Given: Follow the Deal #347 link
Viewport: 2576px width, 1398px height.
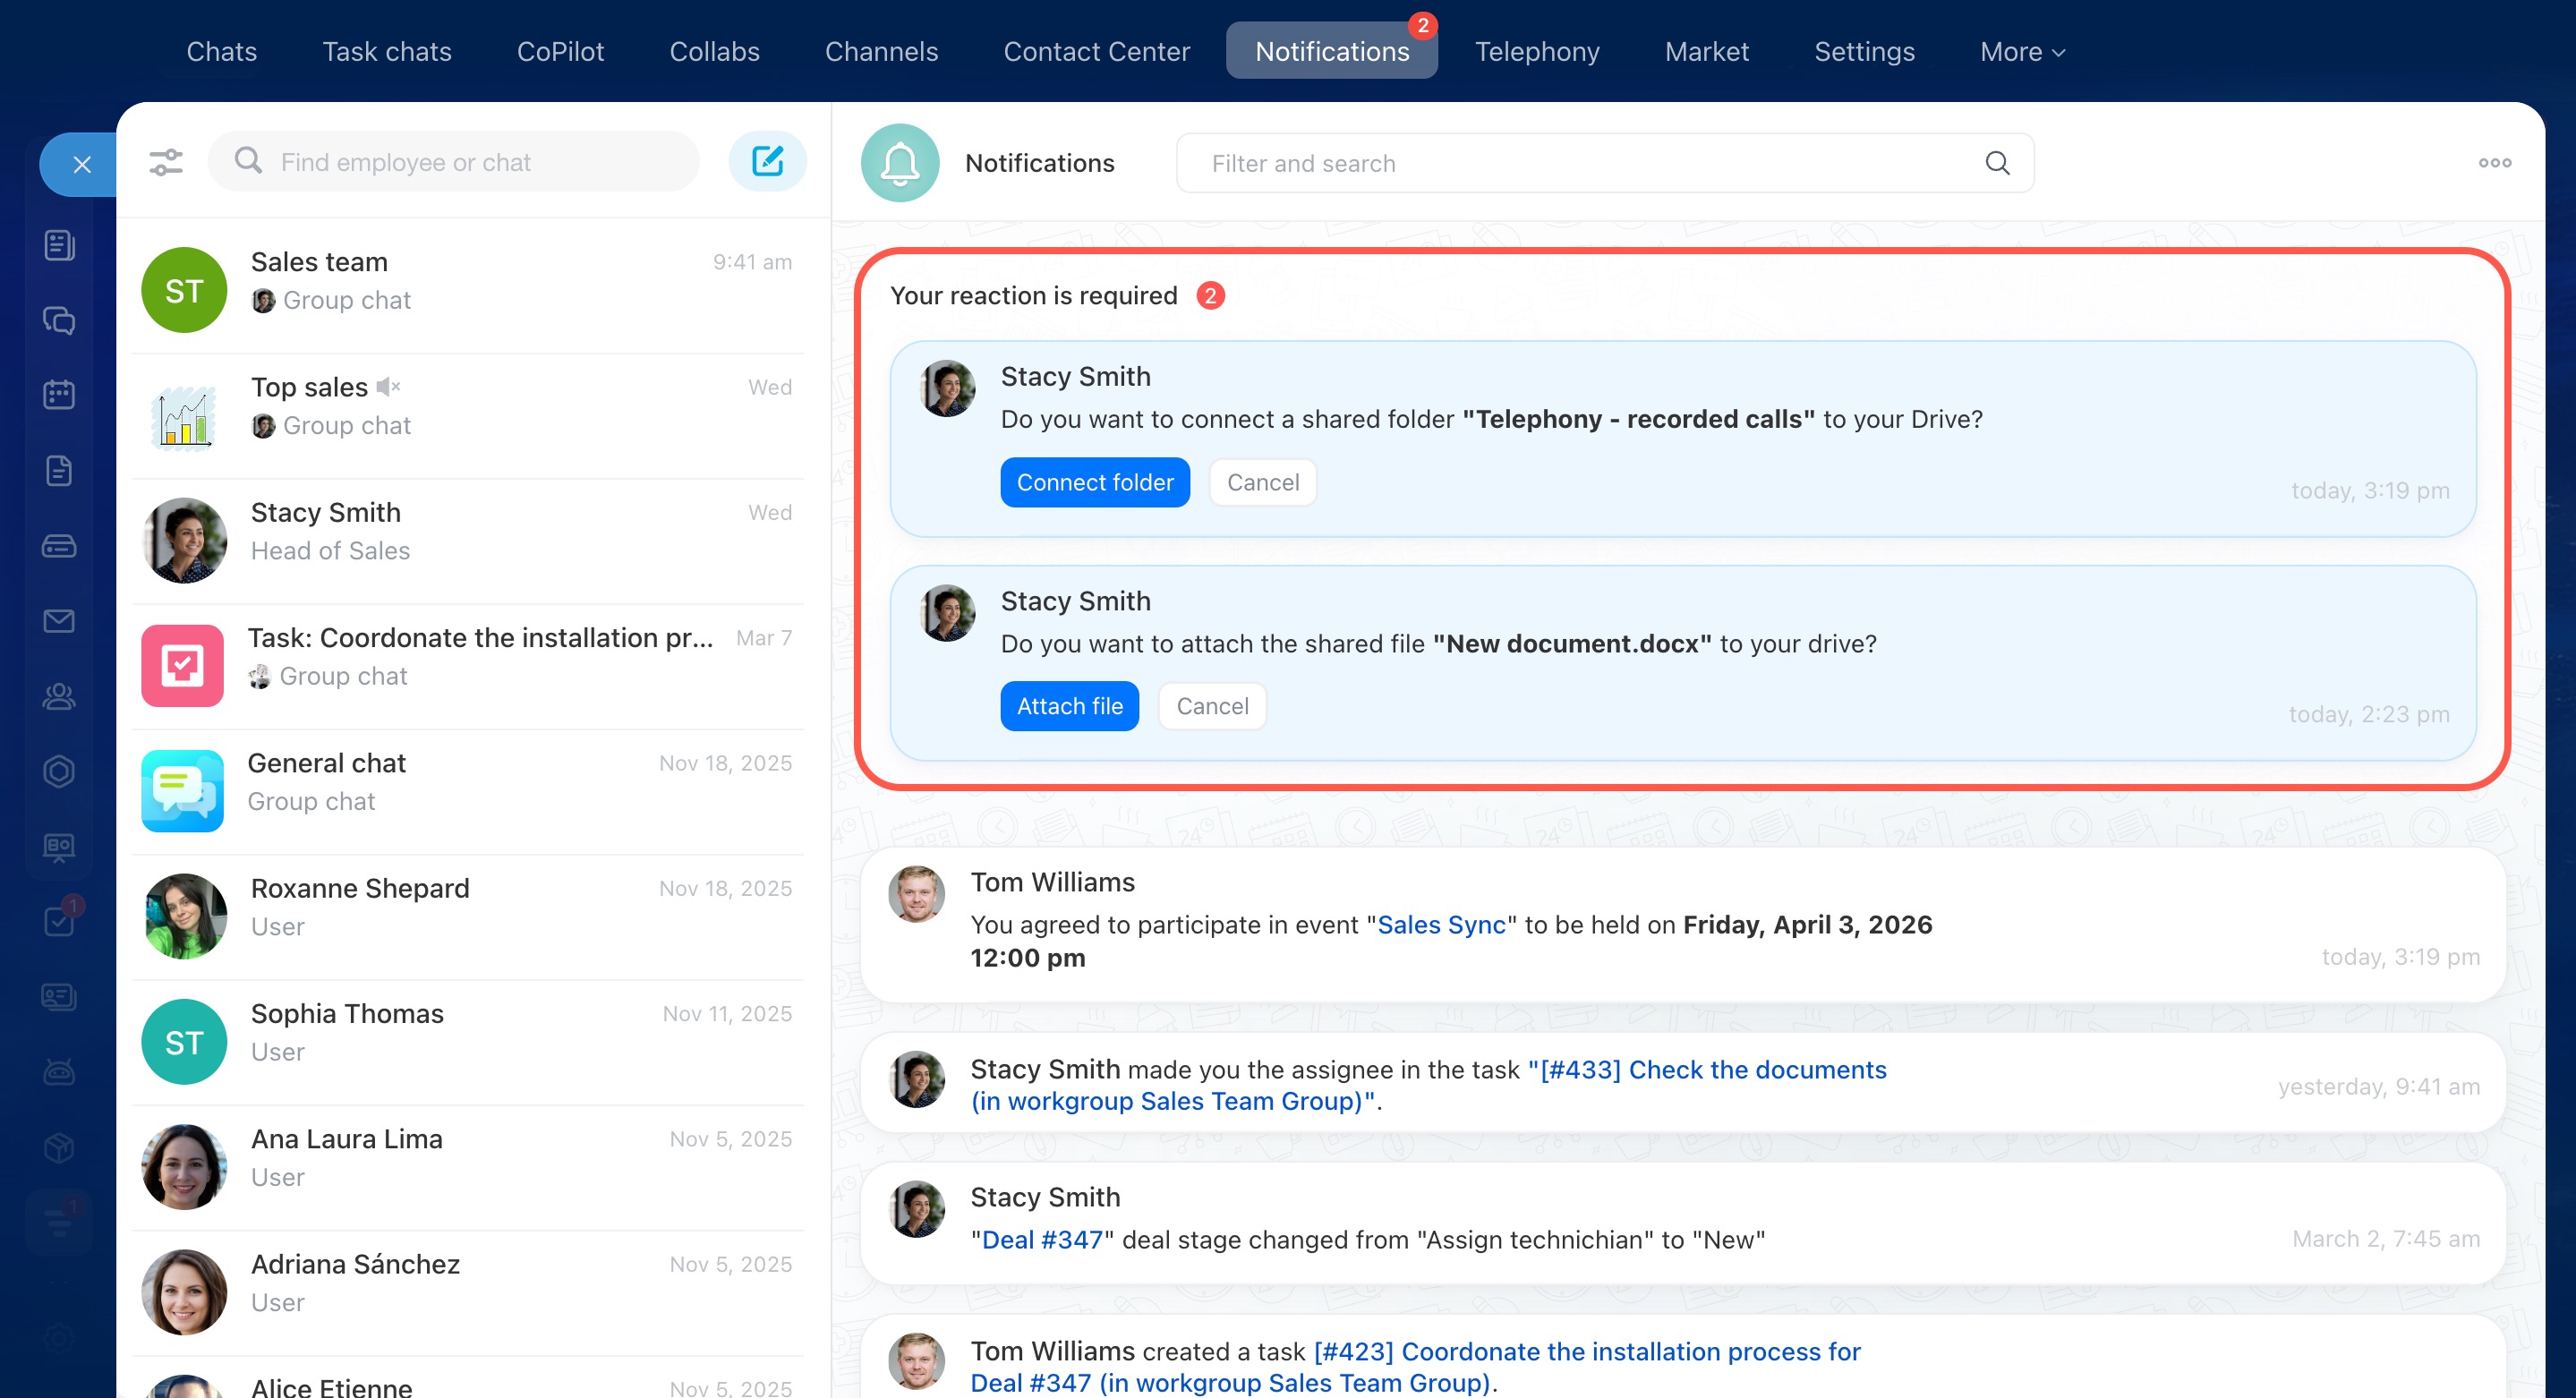Looking at the screenshot, I should click(x=1041, y=1239).
